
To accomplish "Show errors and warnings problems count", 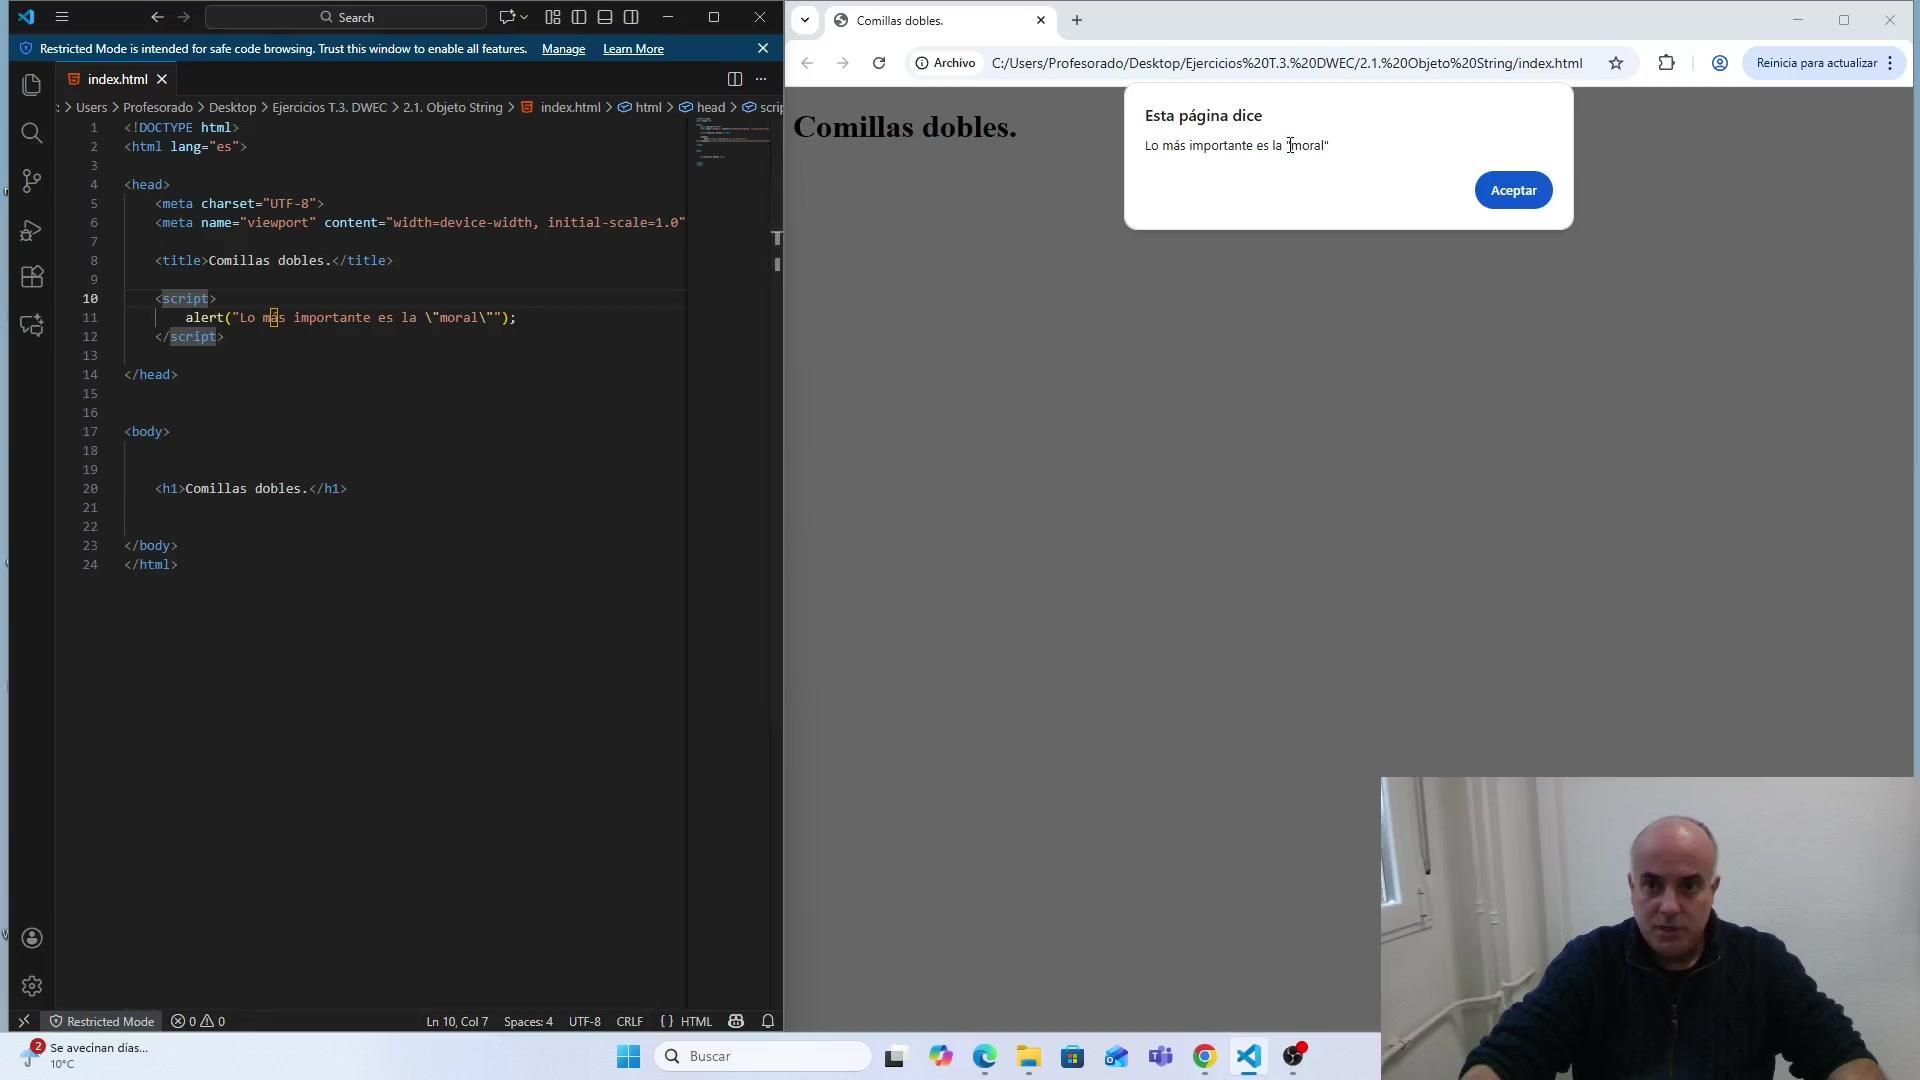I will [x=198, y=1021].
